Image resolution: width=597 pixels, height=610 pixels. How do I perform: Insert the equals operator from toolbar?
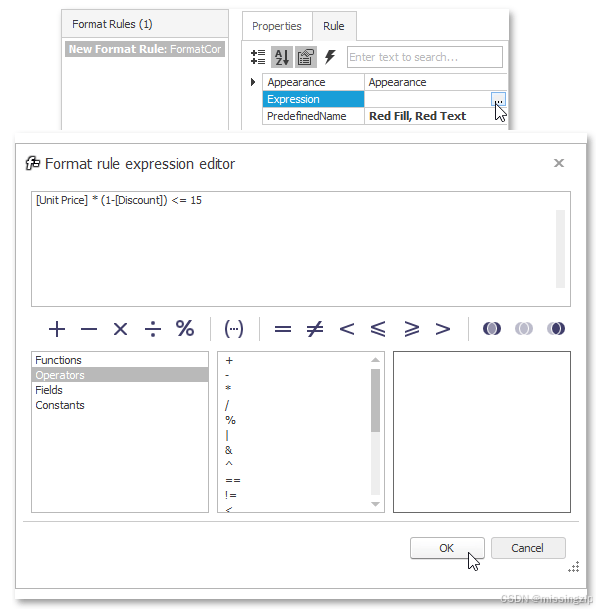pos(283,329)
